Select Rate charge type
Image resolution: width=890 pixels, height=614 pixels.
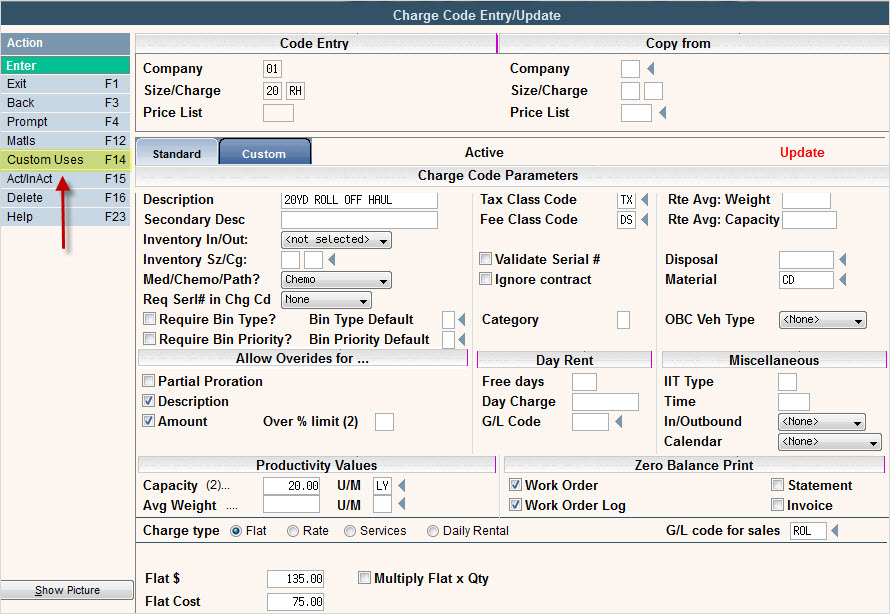point(293,531)
